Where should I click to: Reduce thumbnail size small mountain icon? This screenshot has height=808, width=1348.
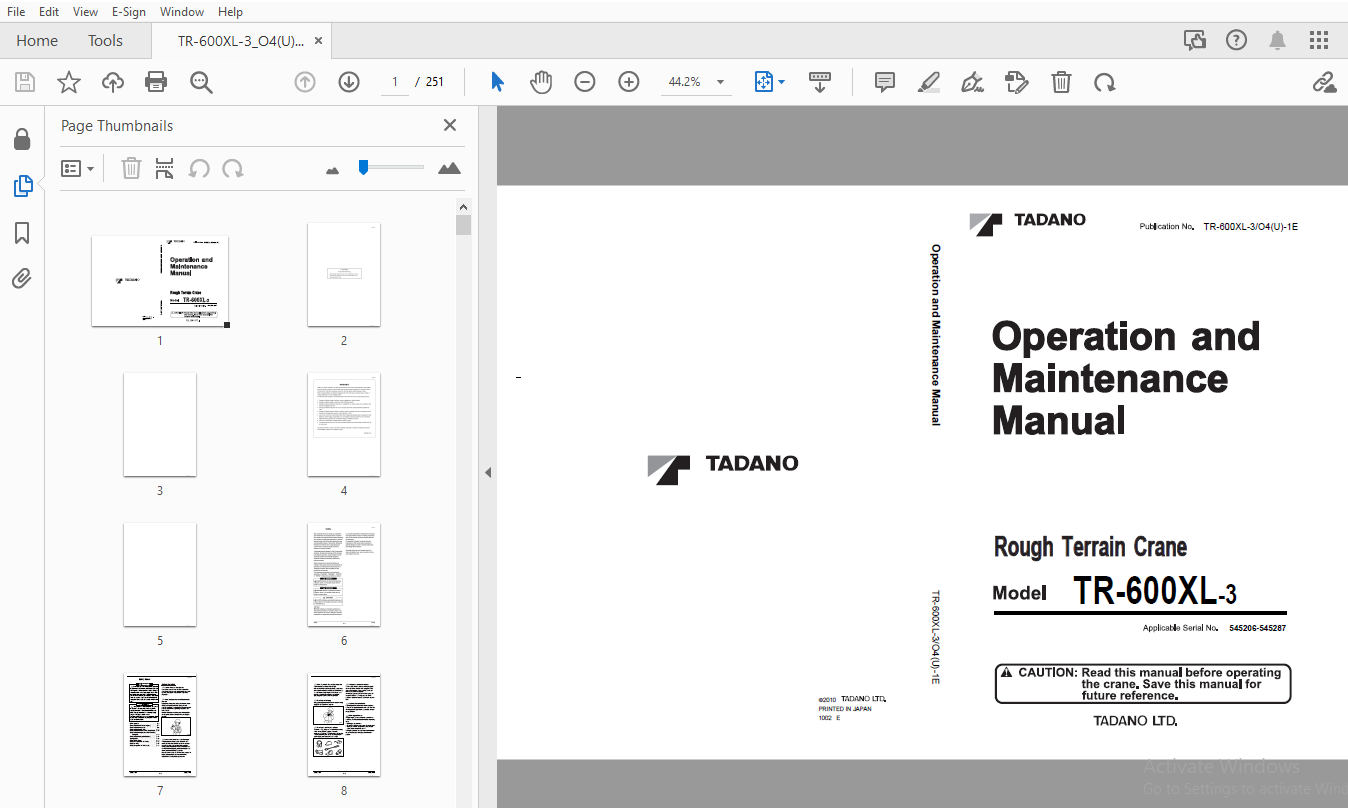333,170
